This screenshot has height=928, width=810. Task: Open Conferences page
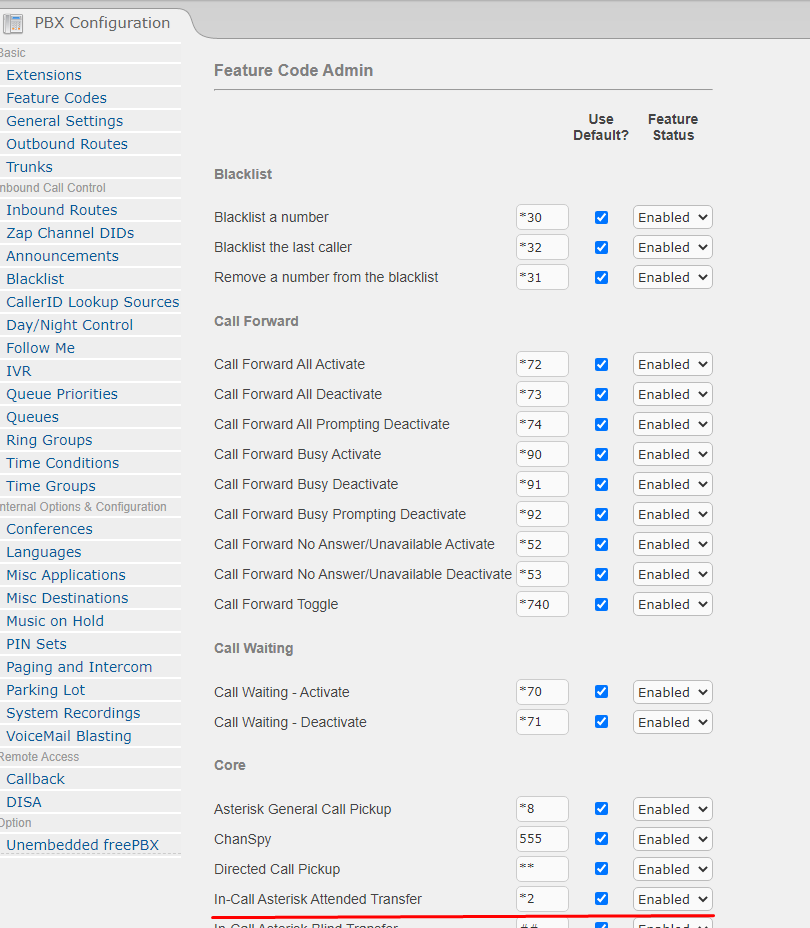click(49, 530)
